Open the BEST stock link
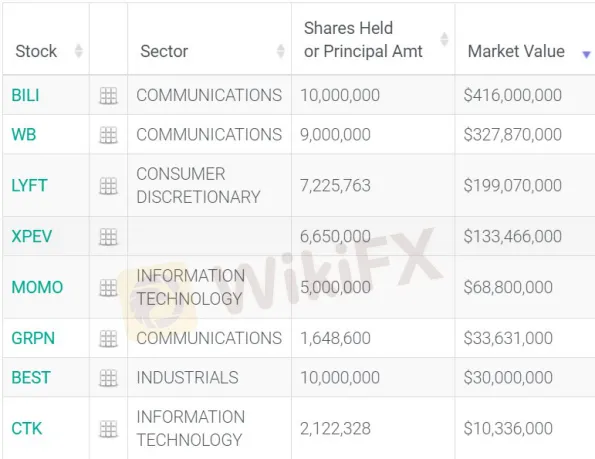 coord(31,377)
